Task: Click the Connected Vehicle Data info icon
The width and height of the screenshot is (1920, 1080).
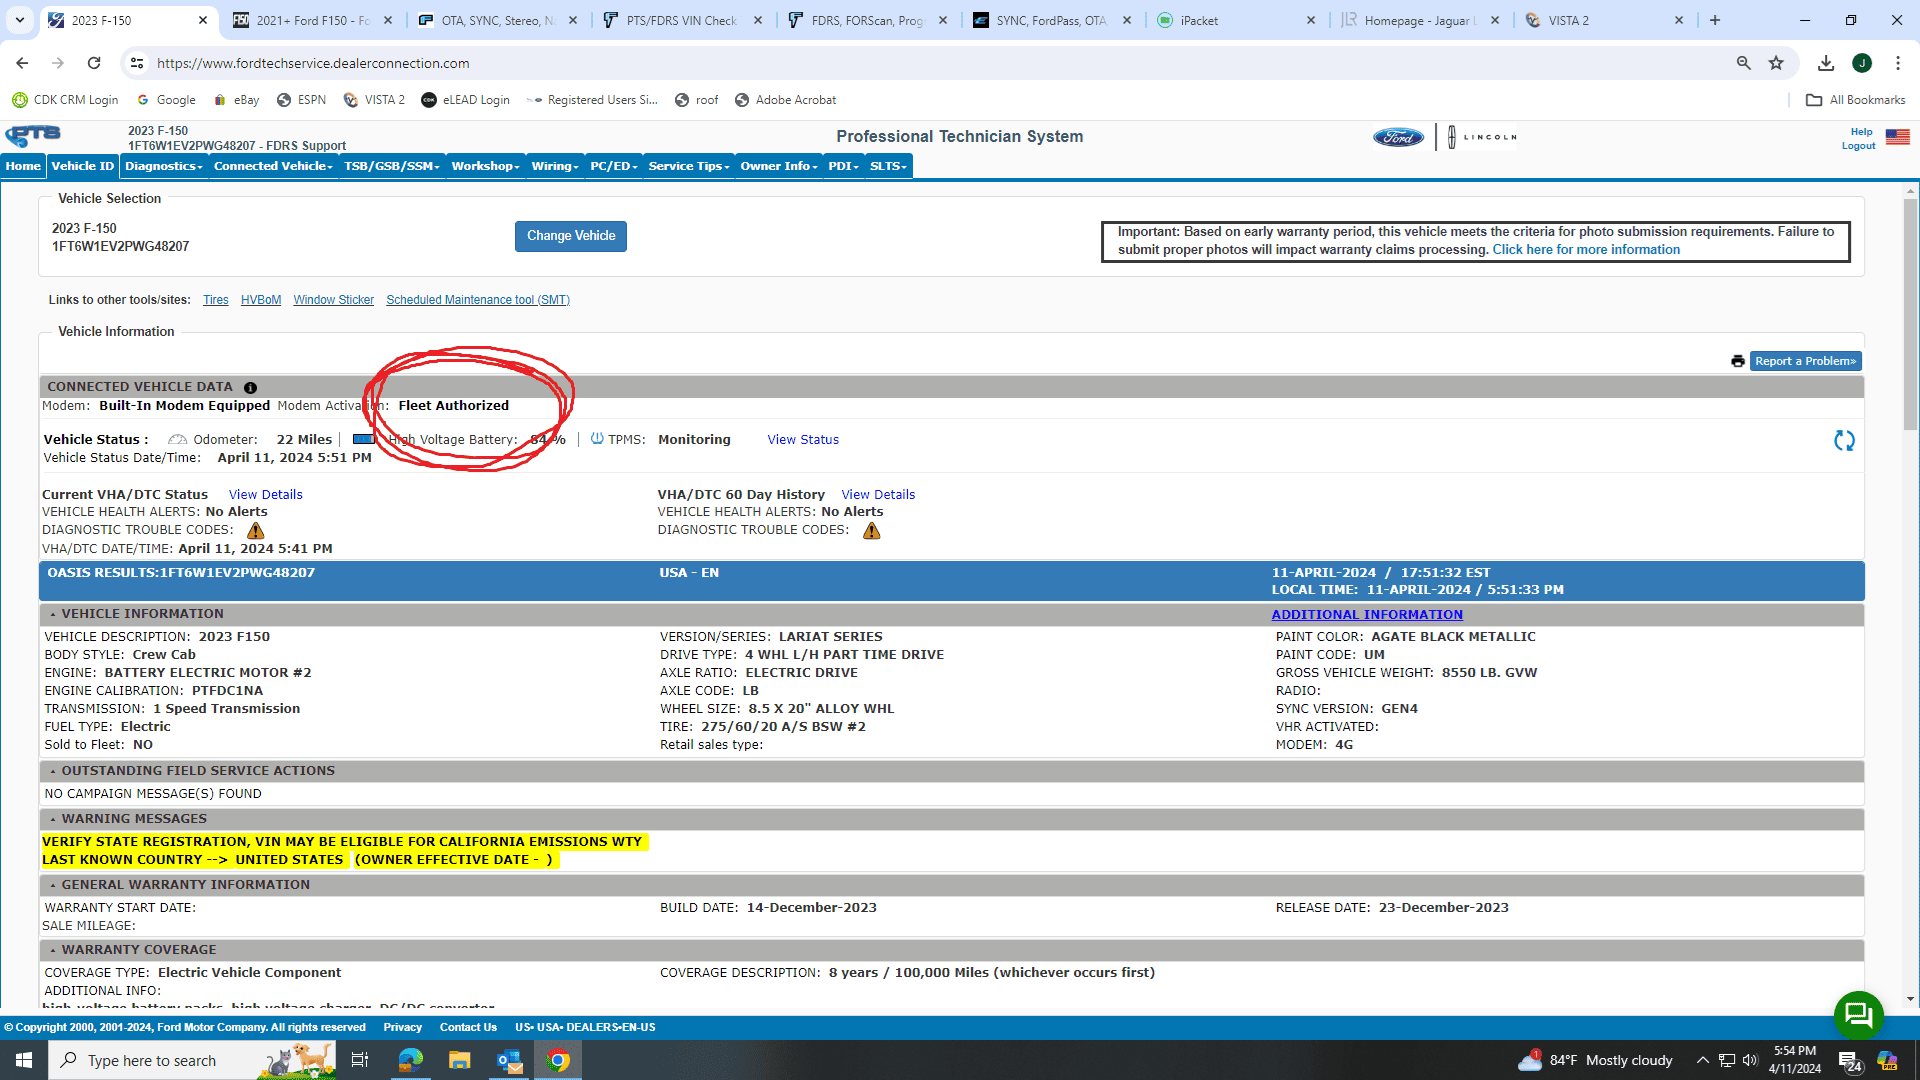Action: (x=250, y=388)
